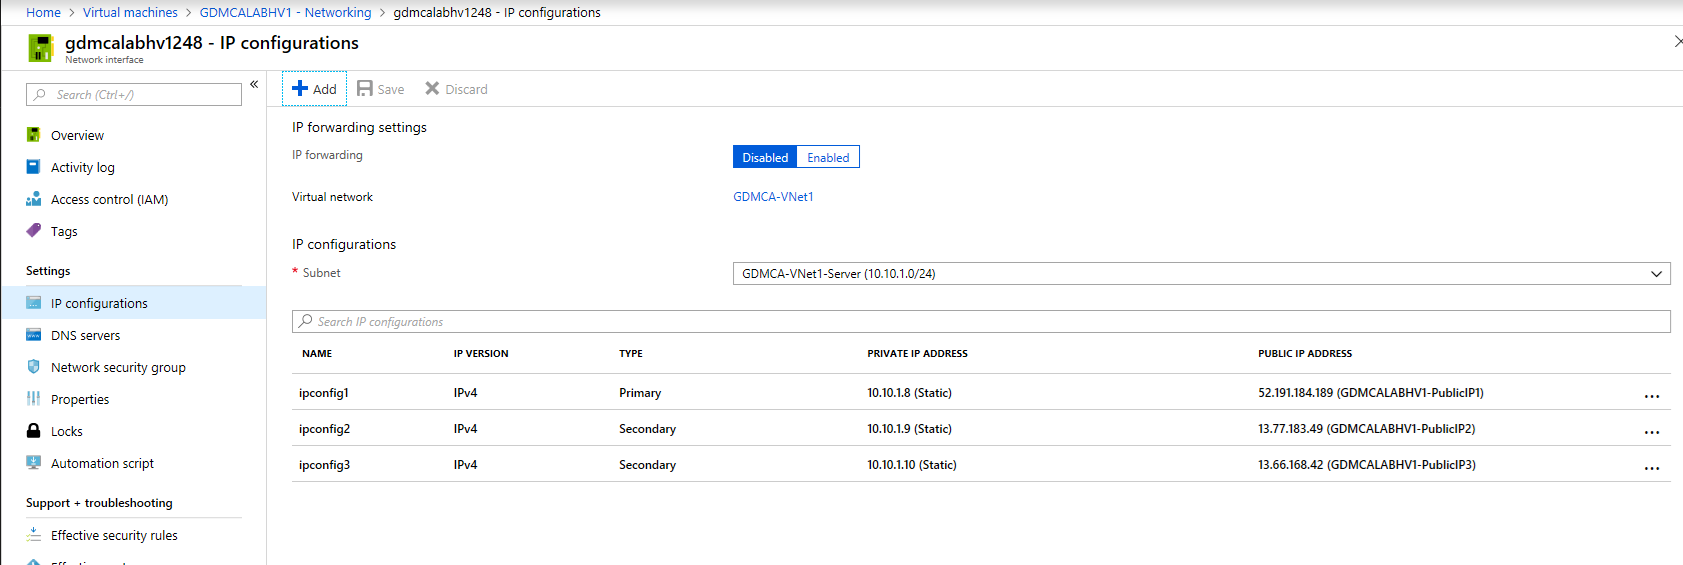Click the Add button label

(x=325, y=89)
